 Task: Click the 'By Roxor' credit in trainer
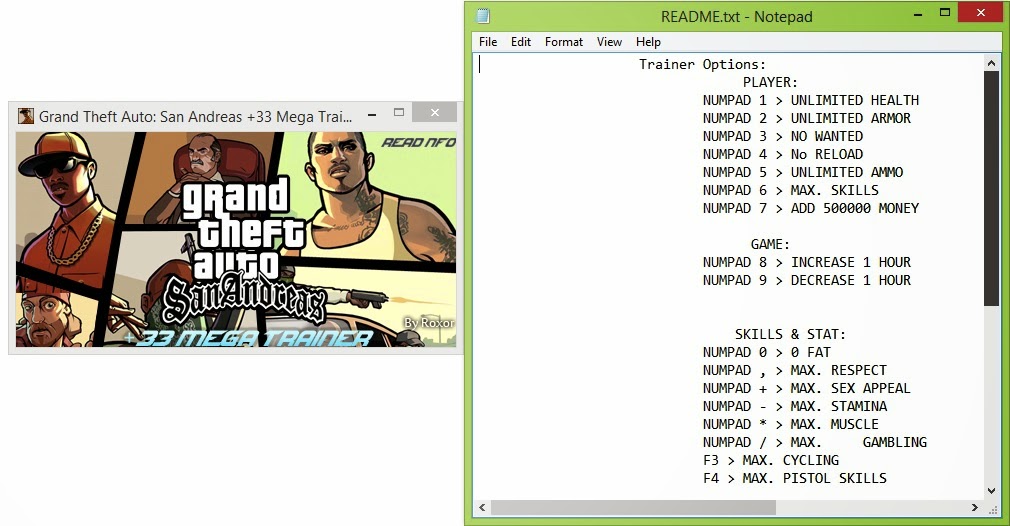point(429,323)
